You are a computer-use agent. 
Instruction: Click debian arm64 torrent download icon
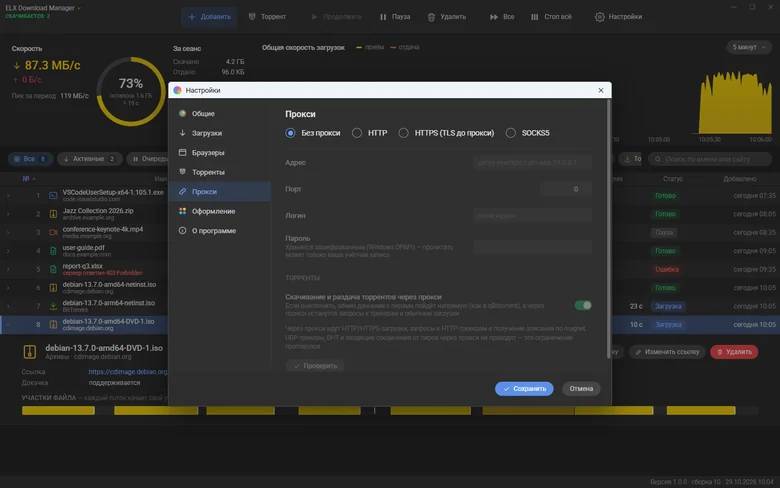click(x=53, y=306)
